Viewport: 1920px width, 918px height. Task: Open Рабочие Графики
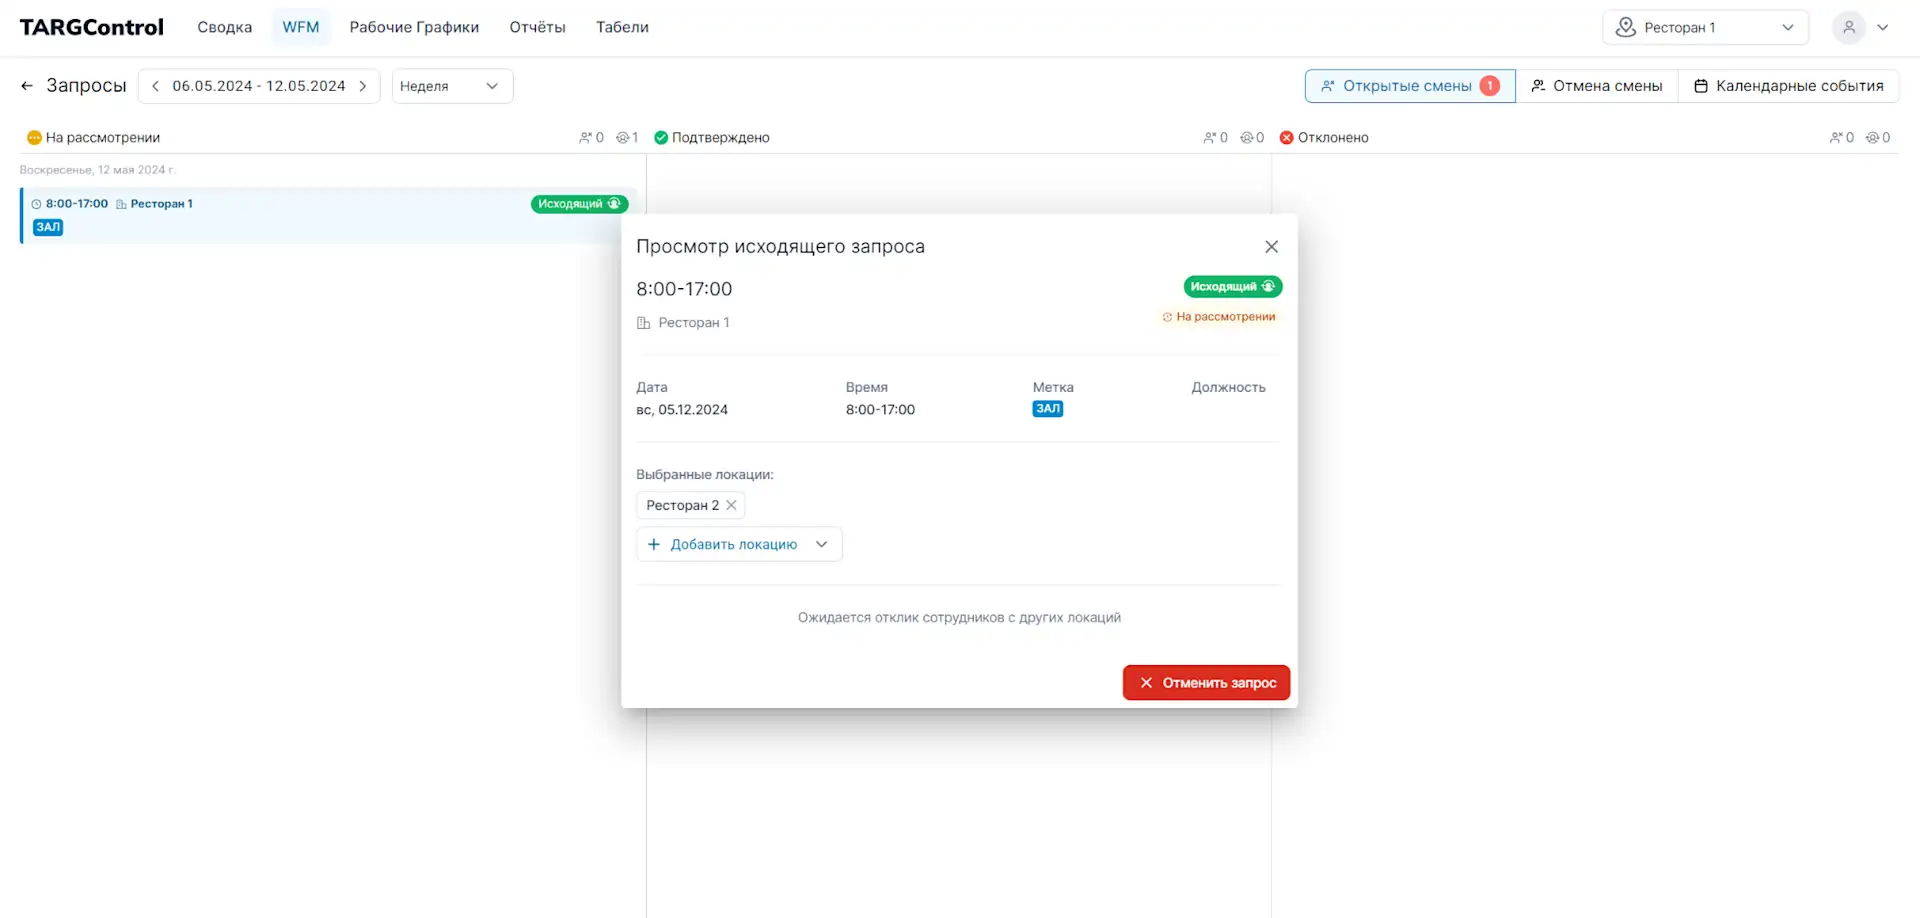point(414,27)
